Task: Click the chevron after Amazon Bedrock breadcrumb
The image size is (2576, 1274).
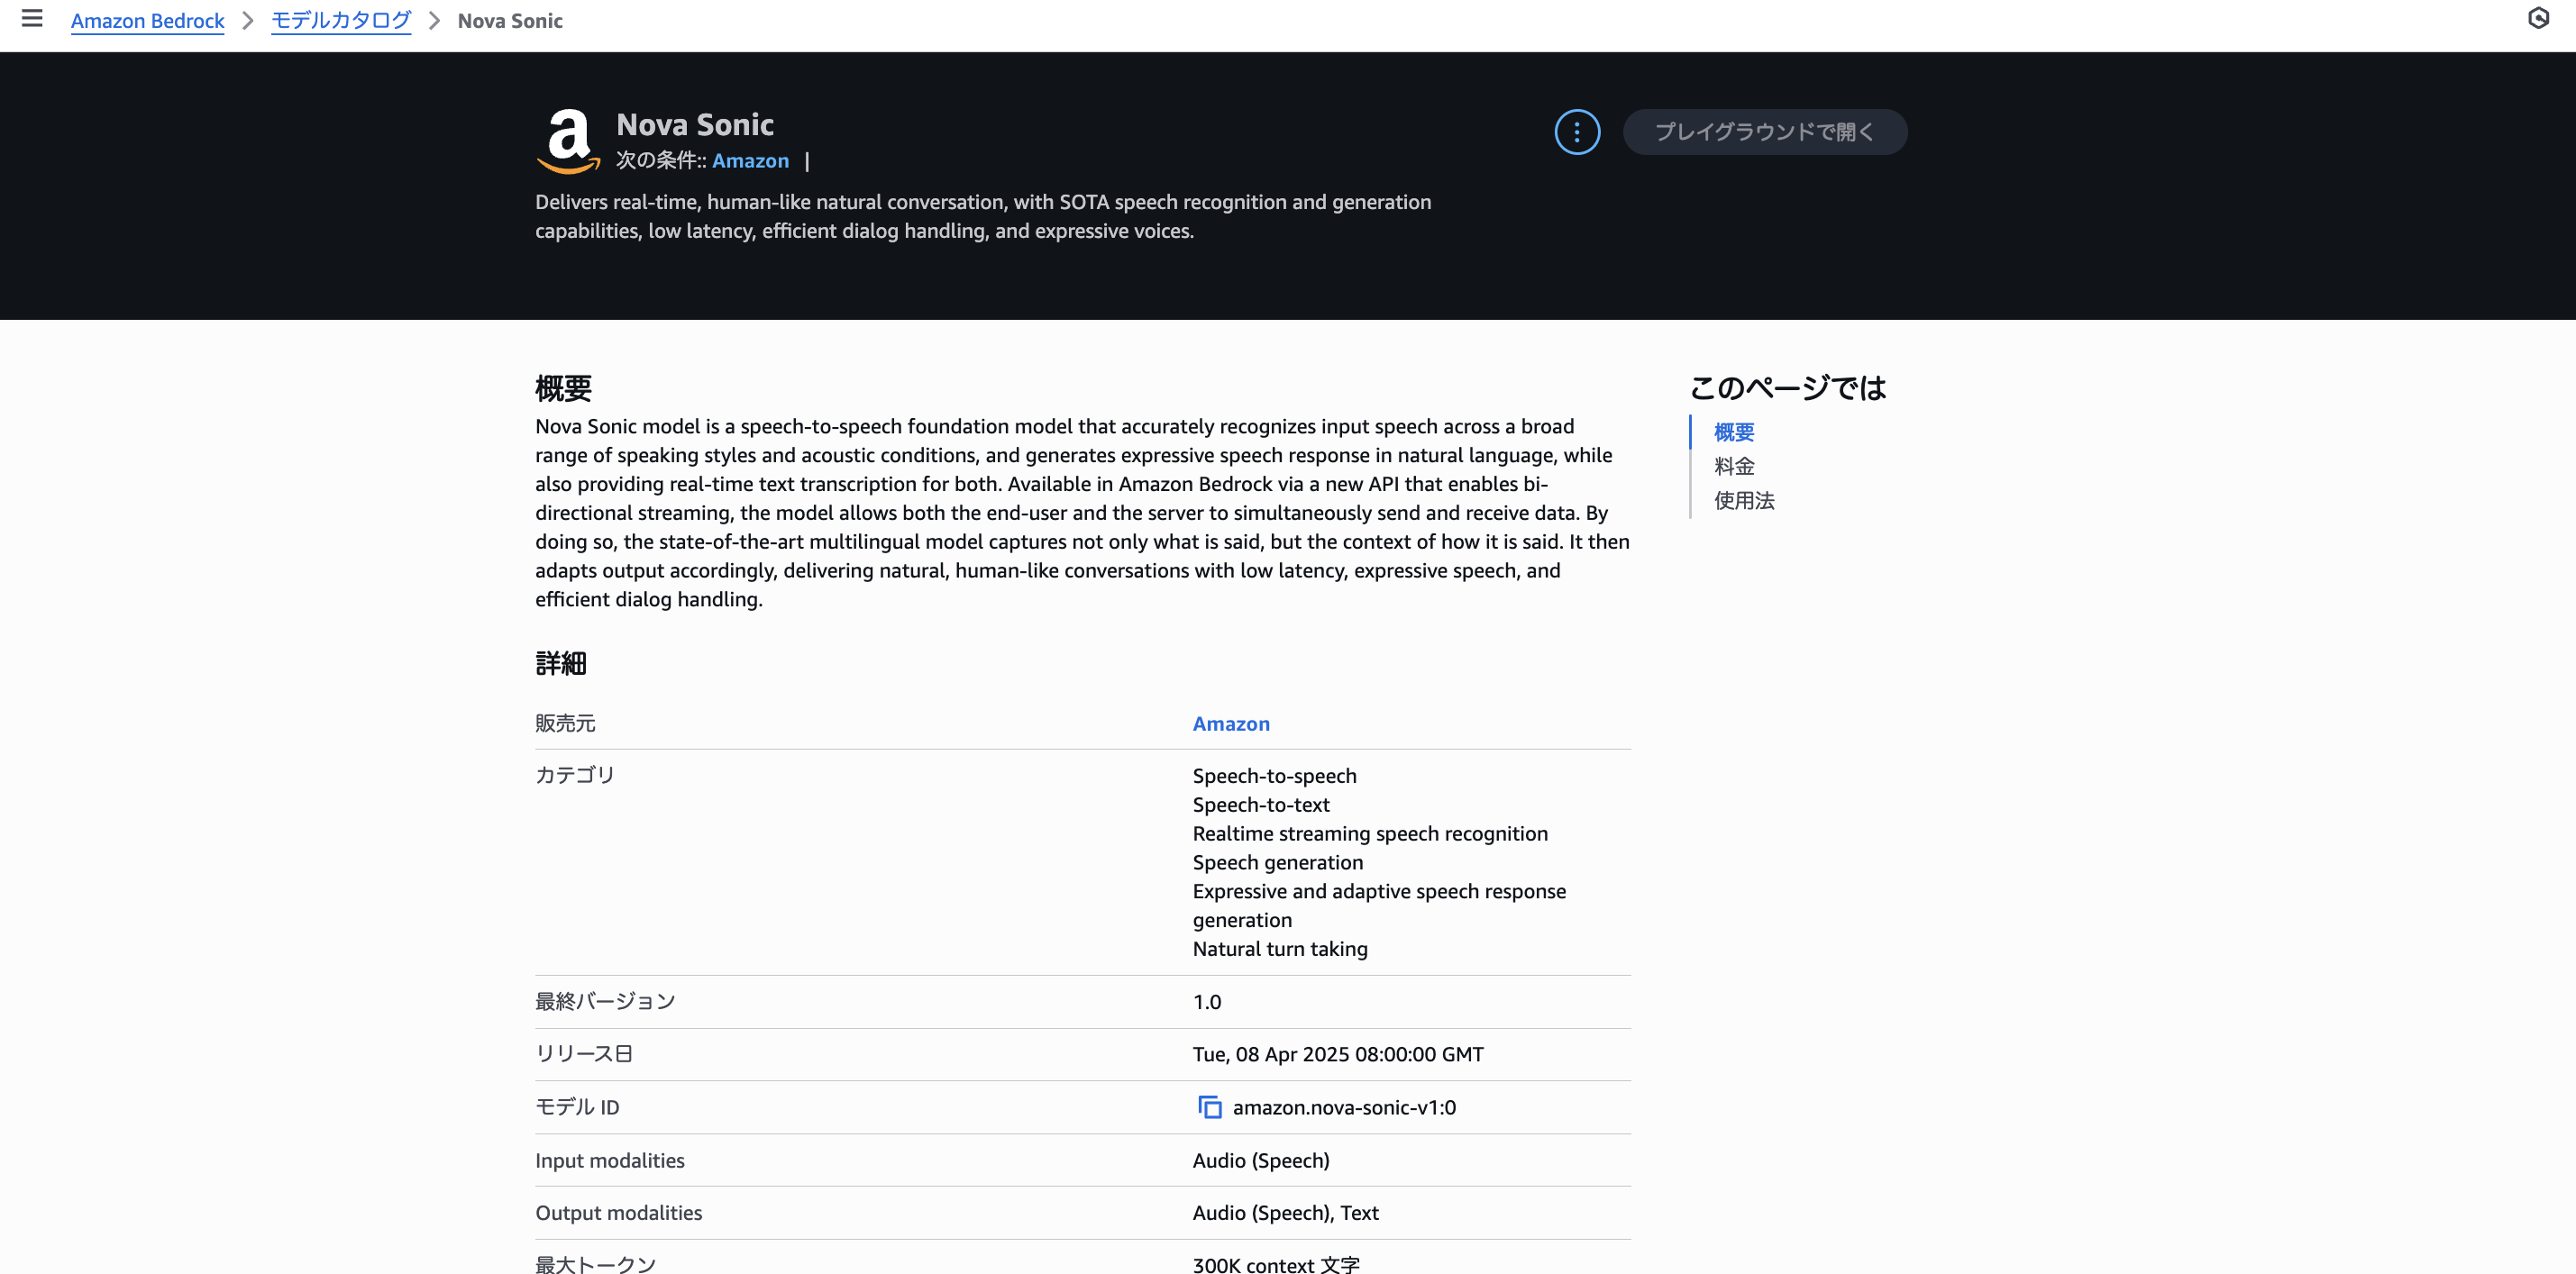Action: pos(248,21)
